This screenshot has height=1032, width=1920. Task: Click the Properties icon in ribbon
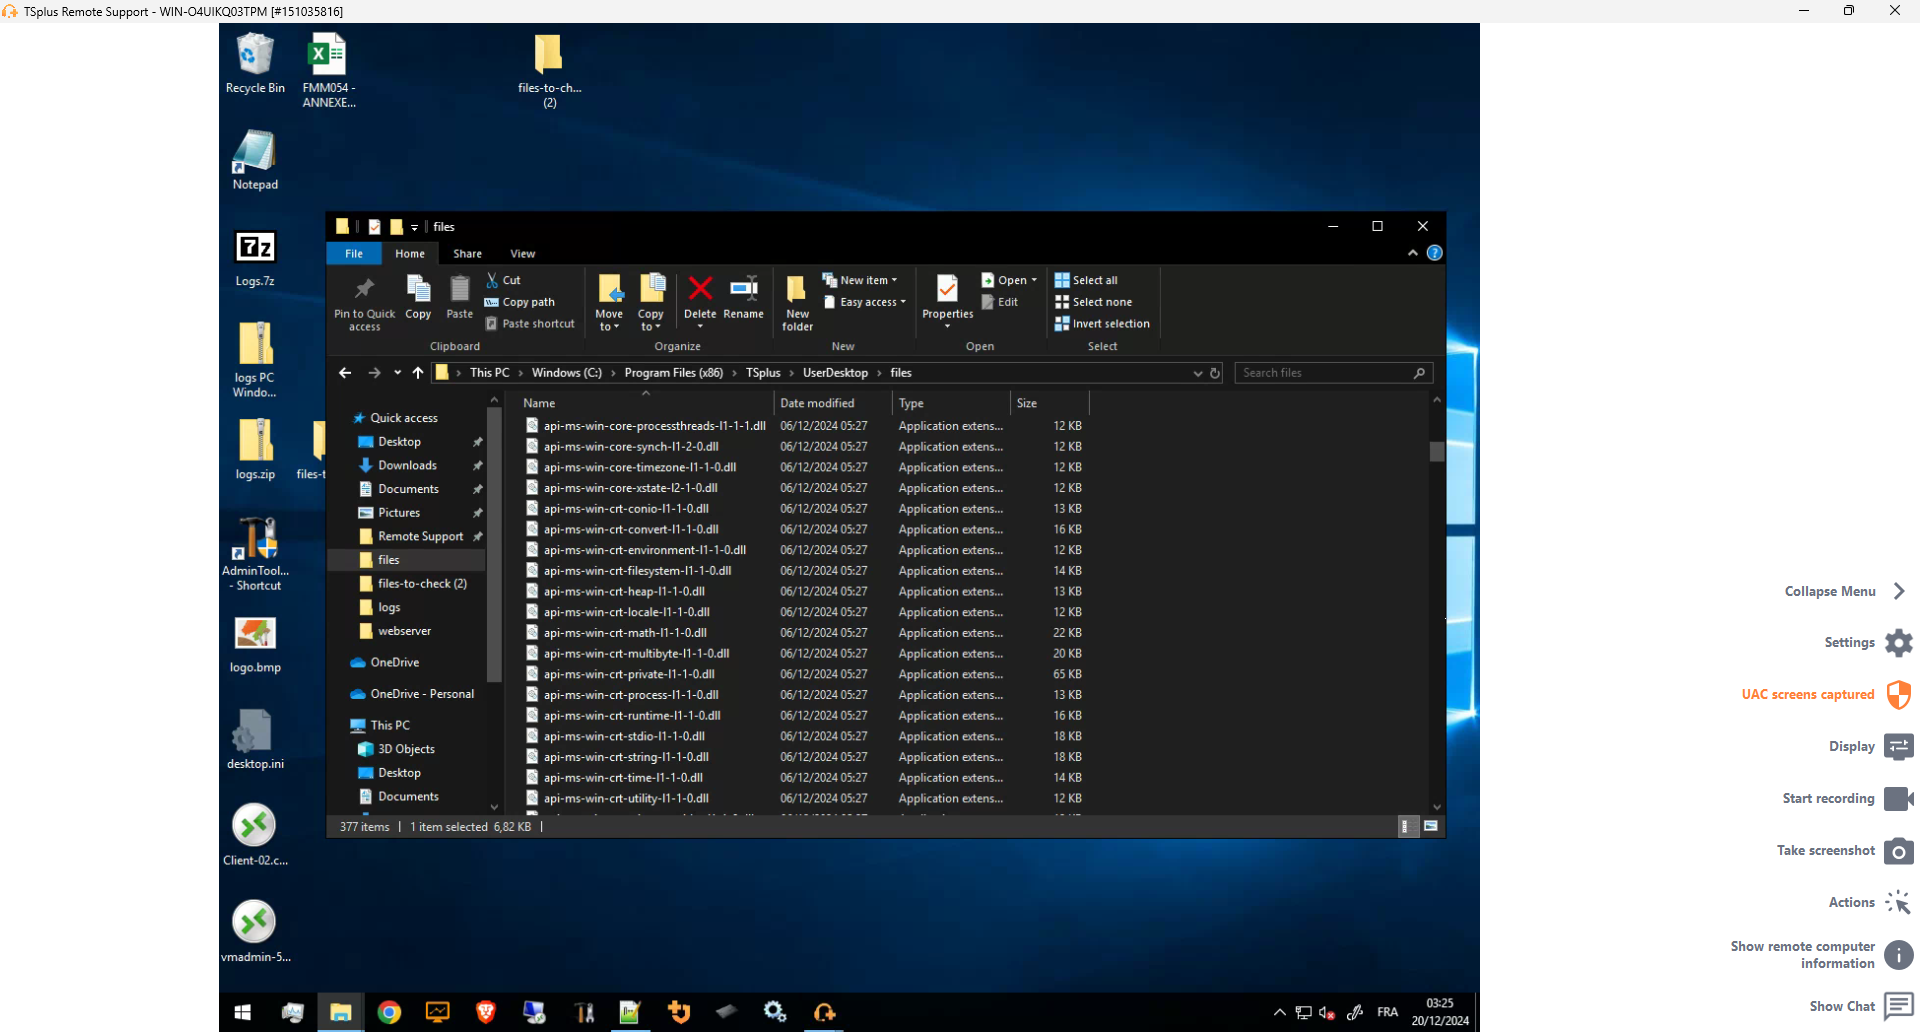[947, 290]
